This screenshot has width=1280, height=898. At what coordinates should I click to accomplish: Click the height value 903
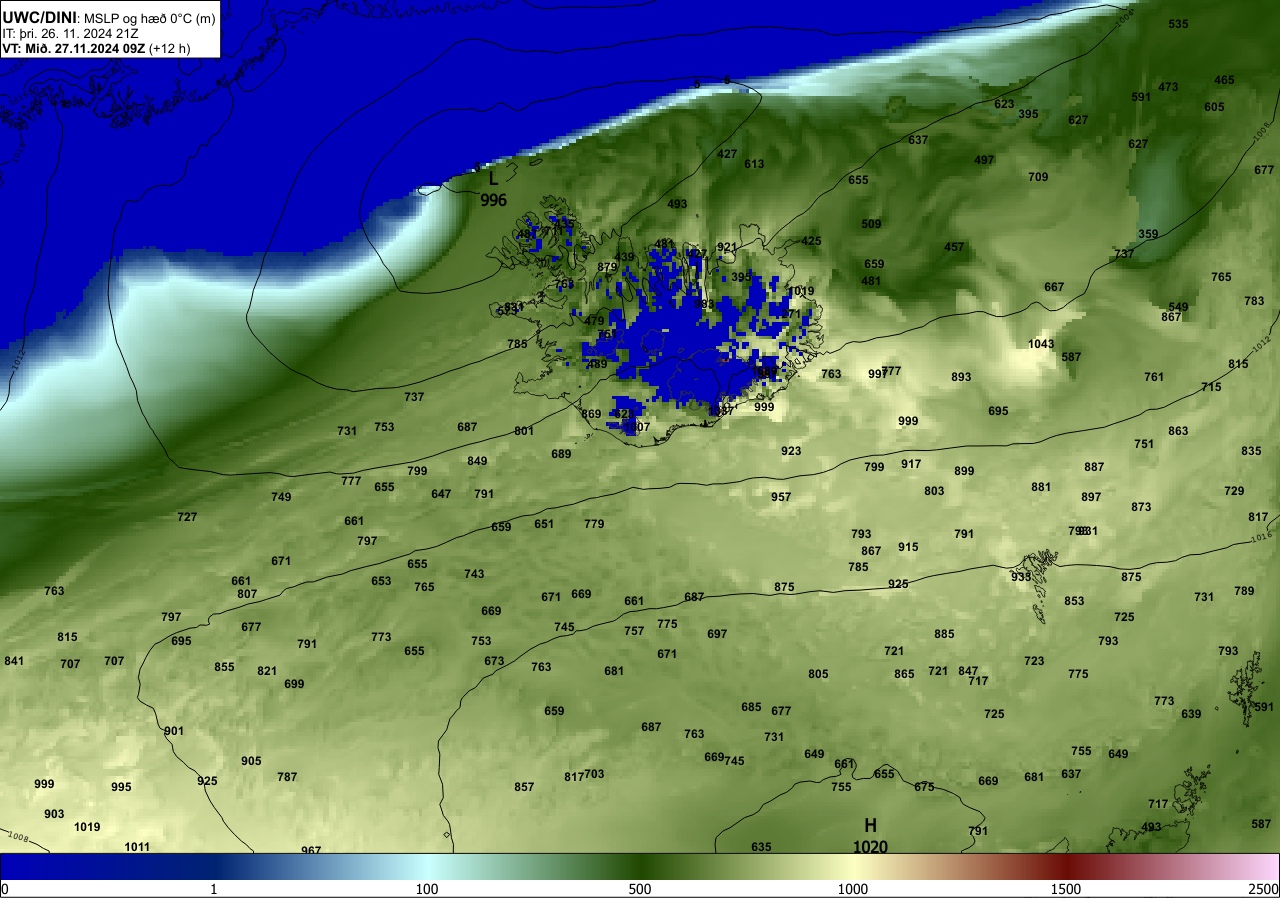[x=55, y=815]
